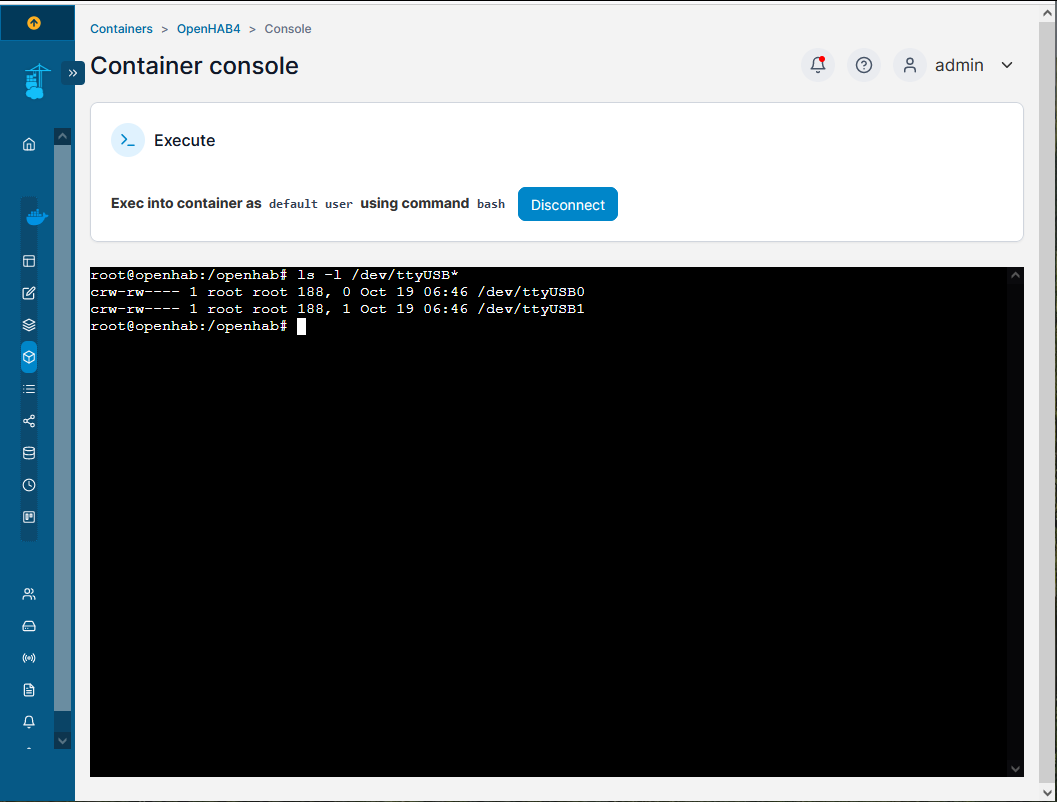Viewport: 1057px width, 802px height.
Task: Select the Containers cube icon
Action: point(29,357)
